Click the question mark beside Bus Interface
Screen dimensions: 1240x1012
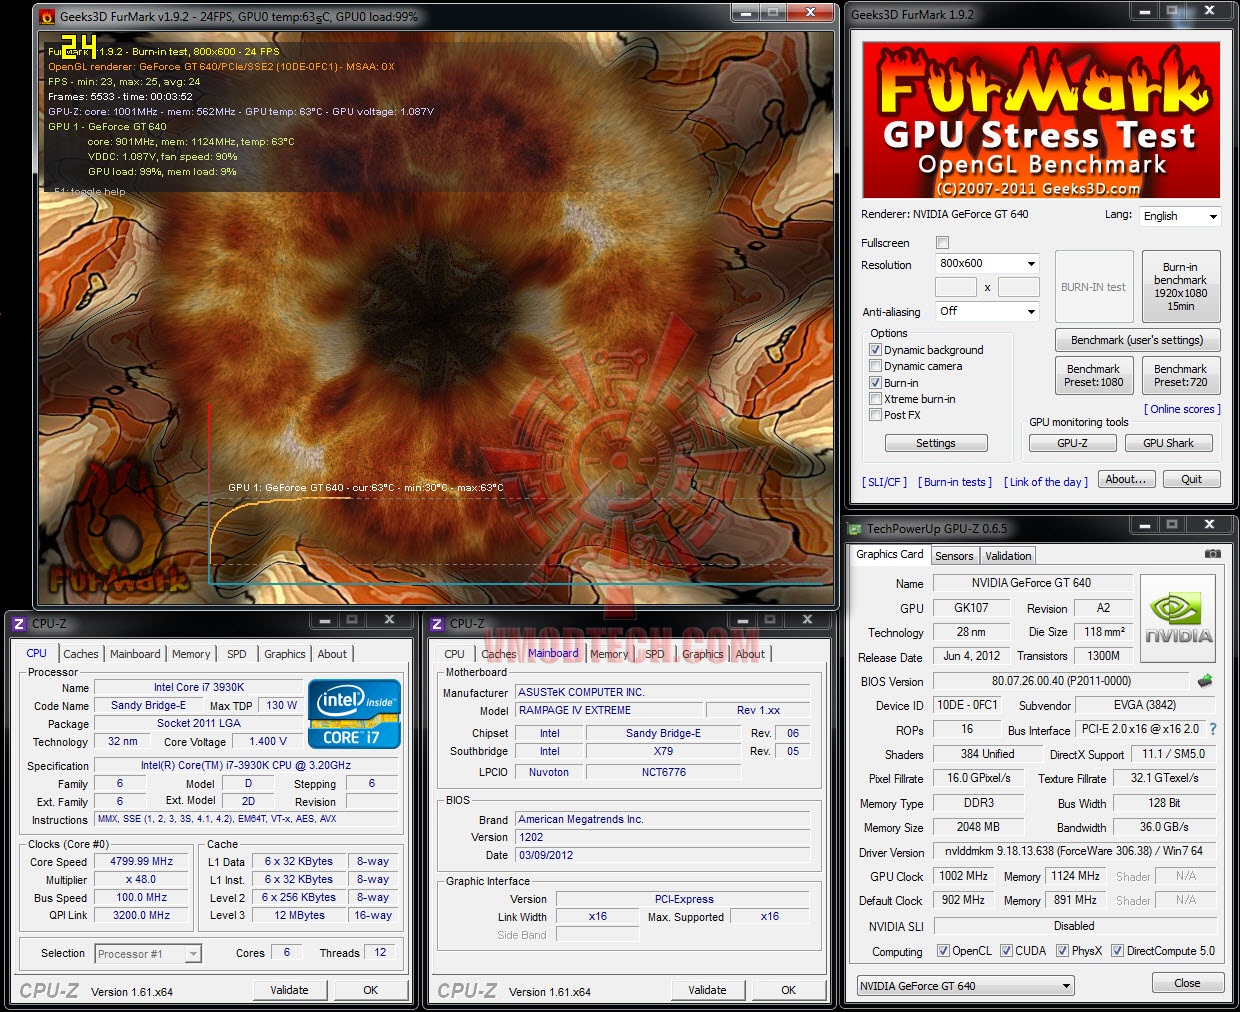coord(1213,729)
